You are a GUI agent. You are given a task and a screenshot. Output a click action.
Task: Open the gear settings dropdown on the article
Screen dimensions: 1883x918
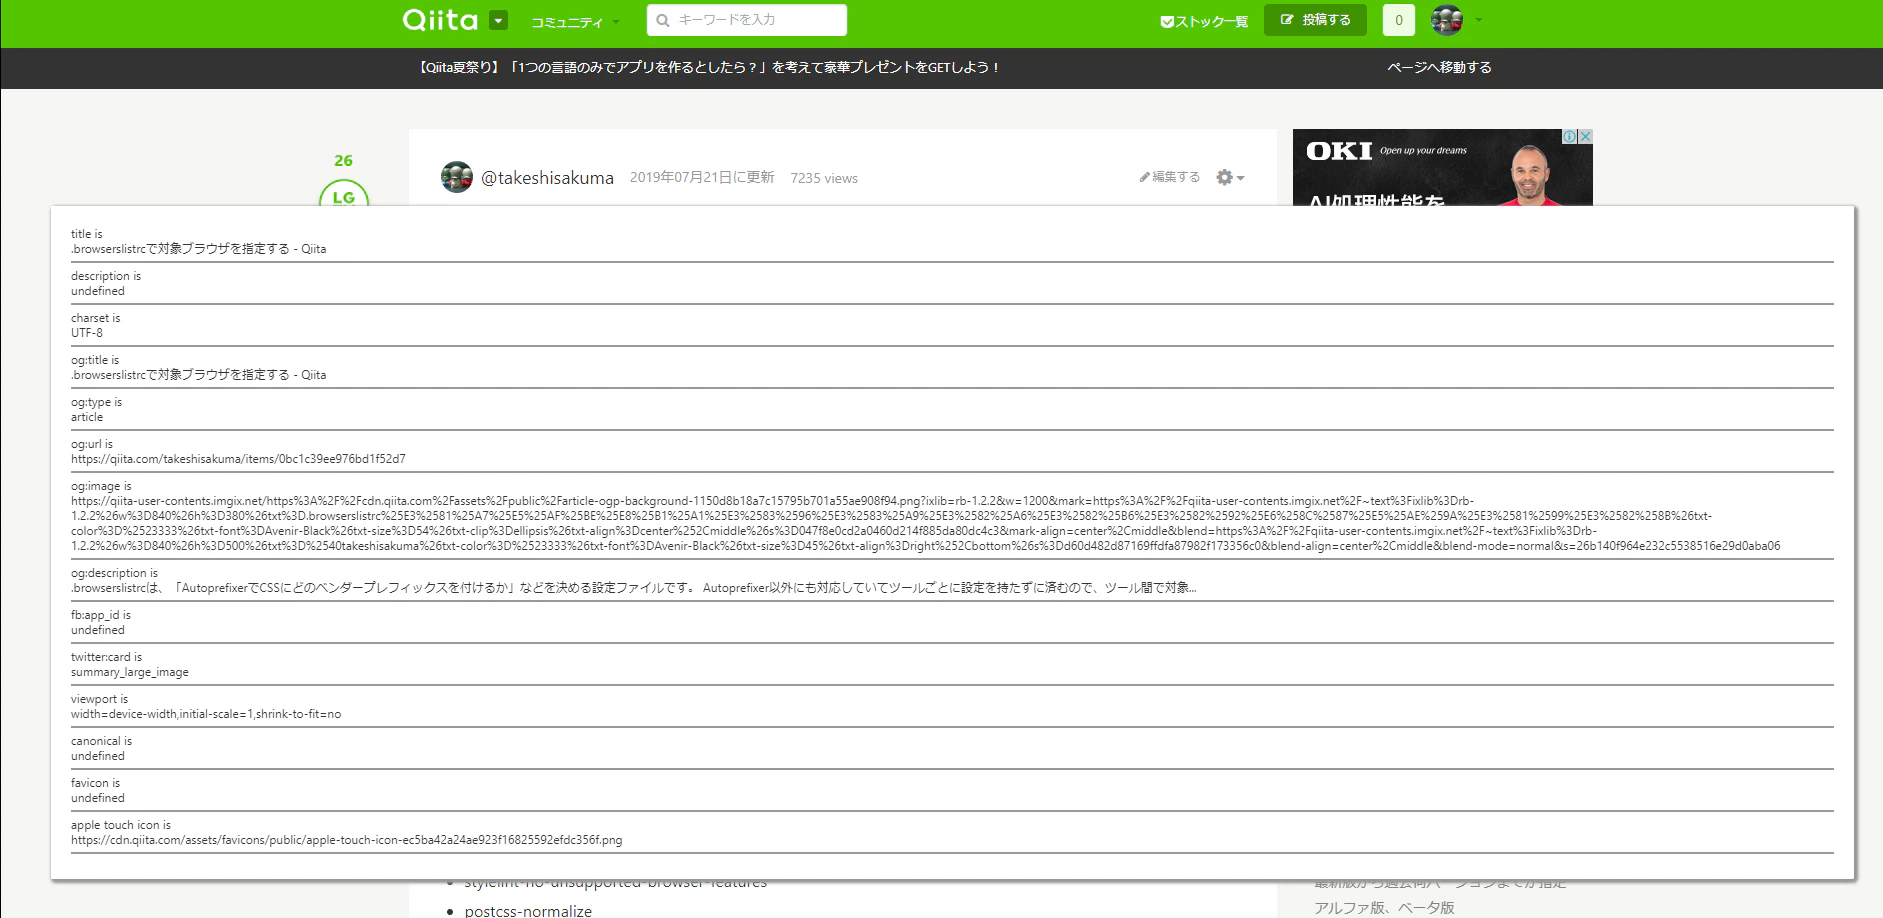coord(1230,177)
